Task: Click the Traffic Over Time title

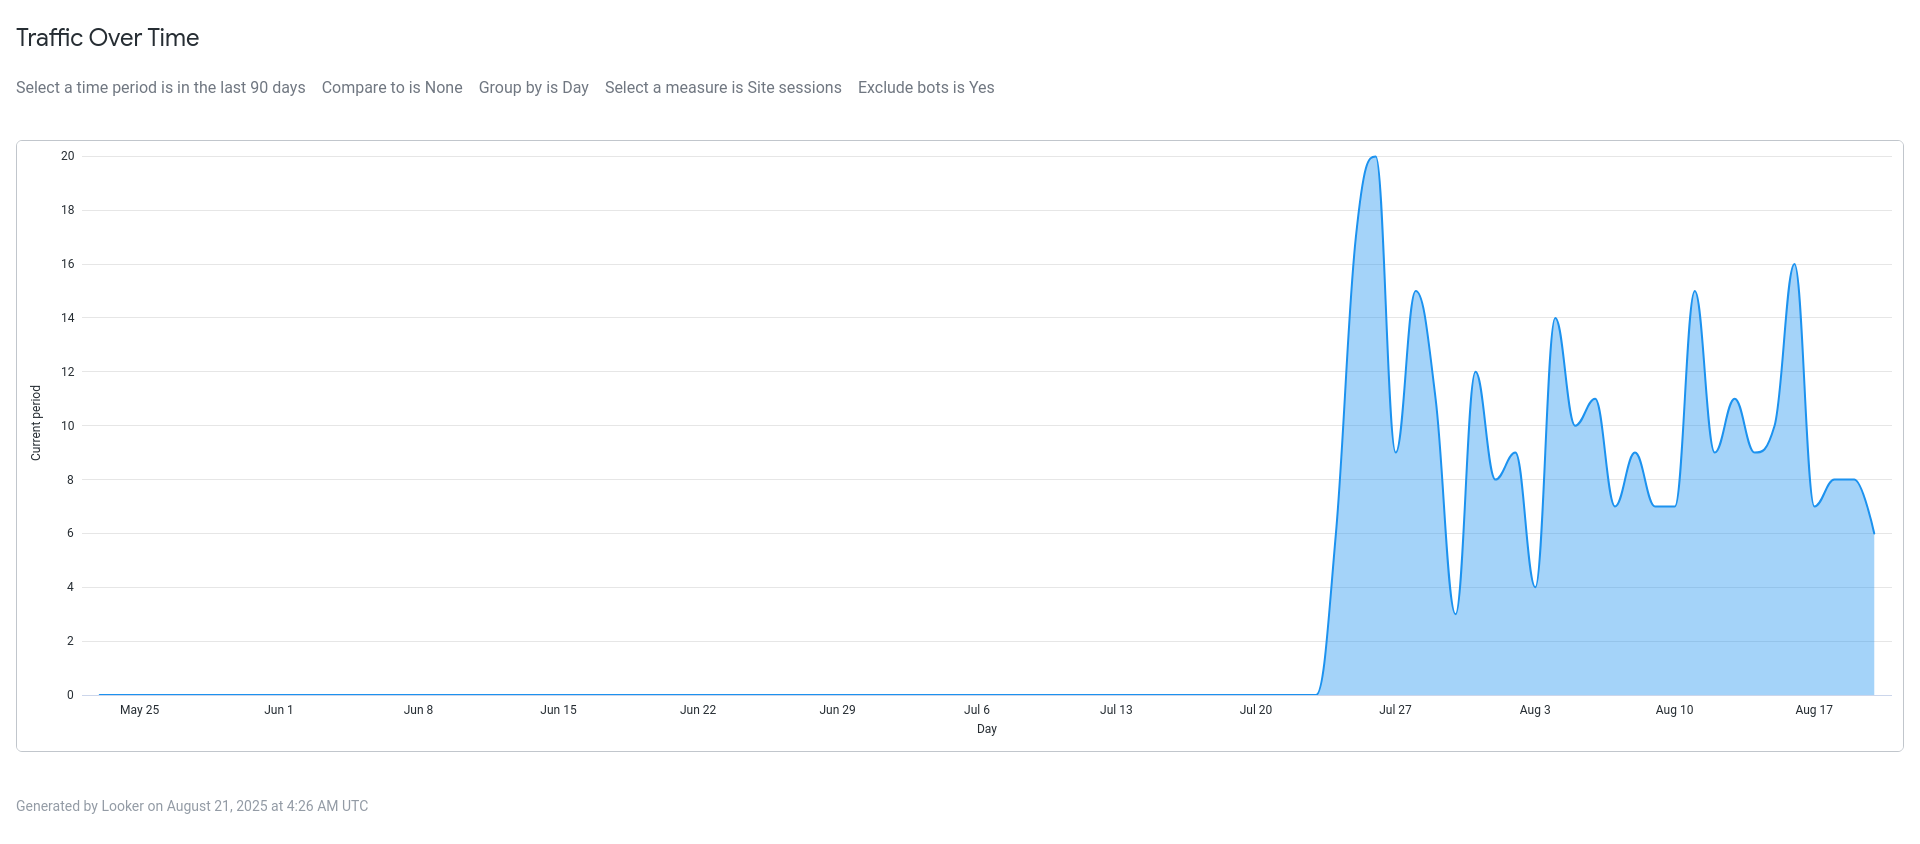Action: pyautogui.click(x=108, y=38)
